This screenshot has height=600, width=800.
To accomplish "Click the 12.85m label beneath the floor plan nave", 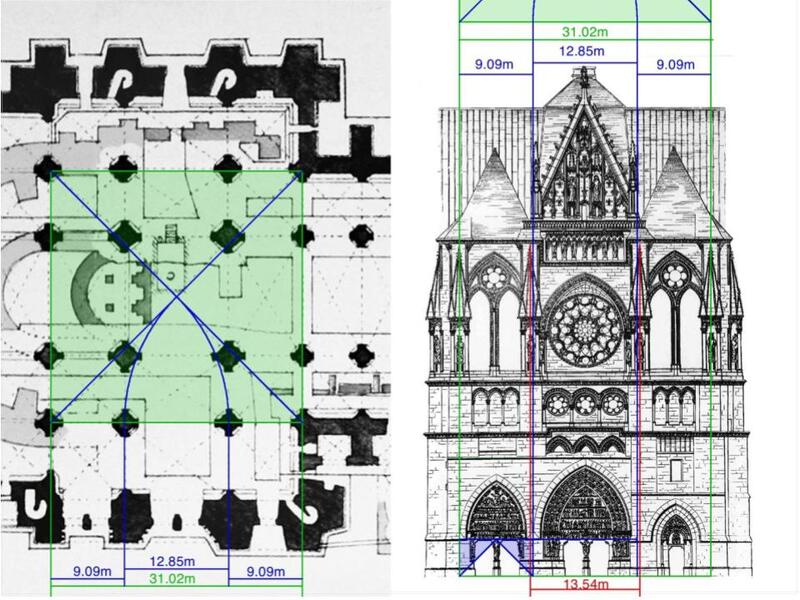I will click(172, 562).
